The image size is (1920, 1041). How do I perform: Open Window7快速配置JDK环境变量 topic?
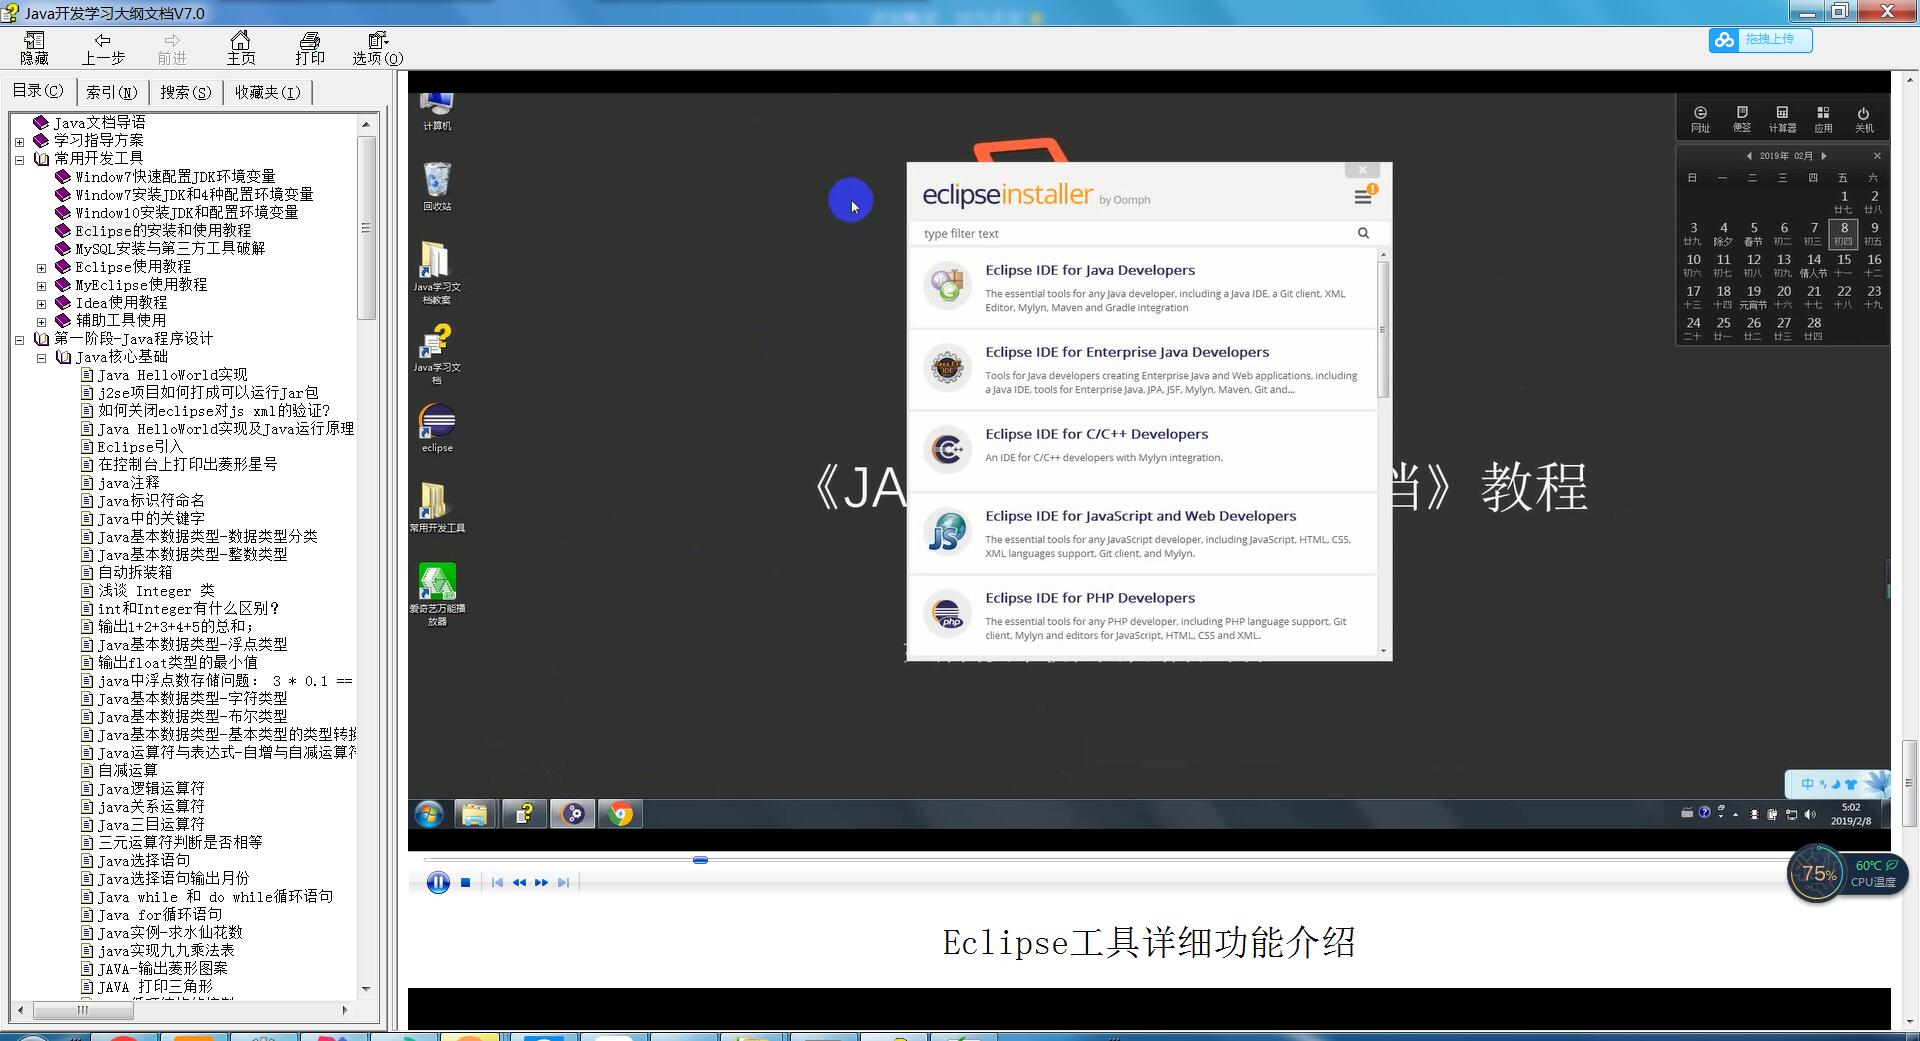pyautogui.click(x=175, y=176)
